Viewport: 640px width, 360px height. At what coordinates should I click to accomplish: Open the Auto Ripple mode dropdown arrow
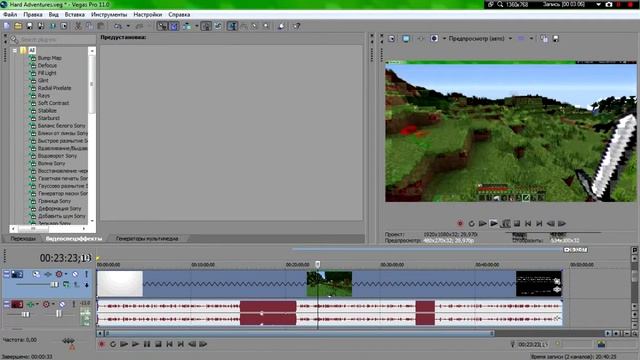pos(196,26)
